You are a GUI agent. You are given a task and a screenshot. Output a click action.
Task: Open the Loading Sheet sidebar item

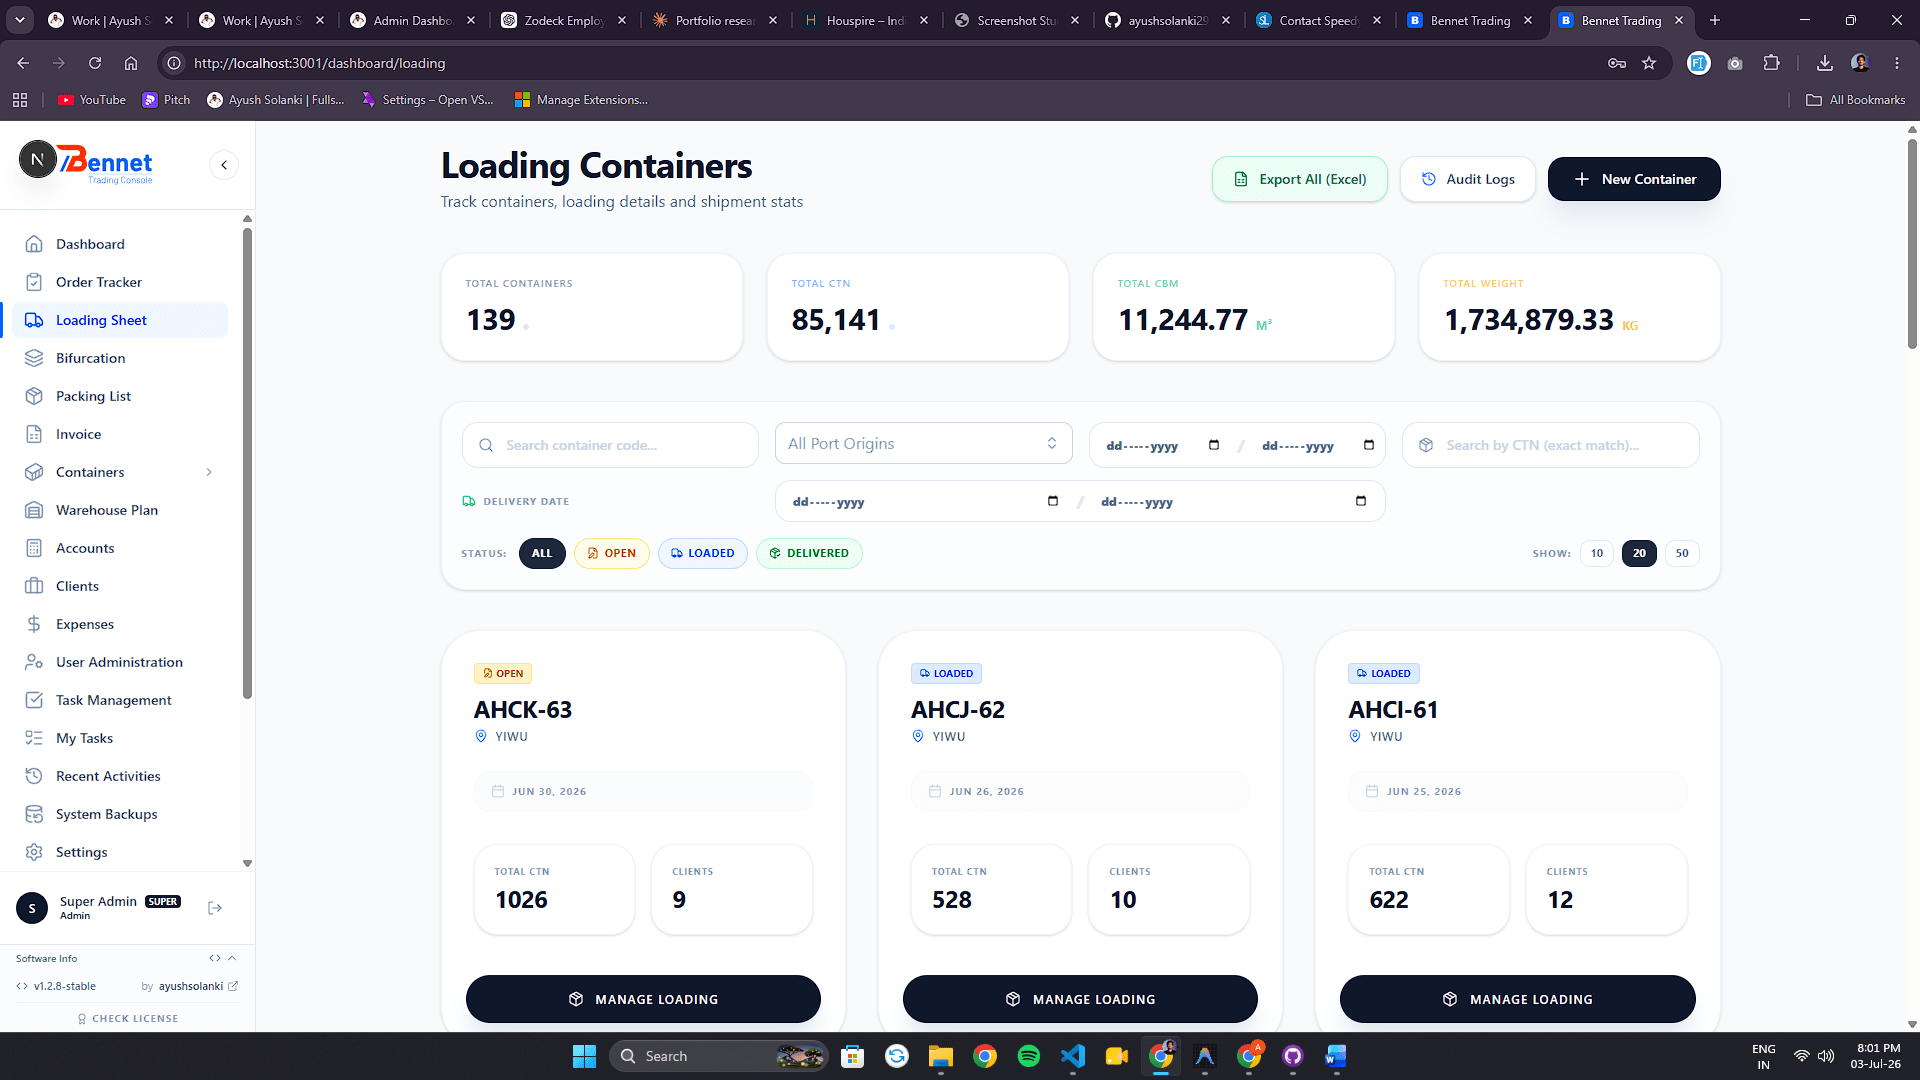coord(120,320)
